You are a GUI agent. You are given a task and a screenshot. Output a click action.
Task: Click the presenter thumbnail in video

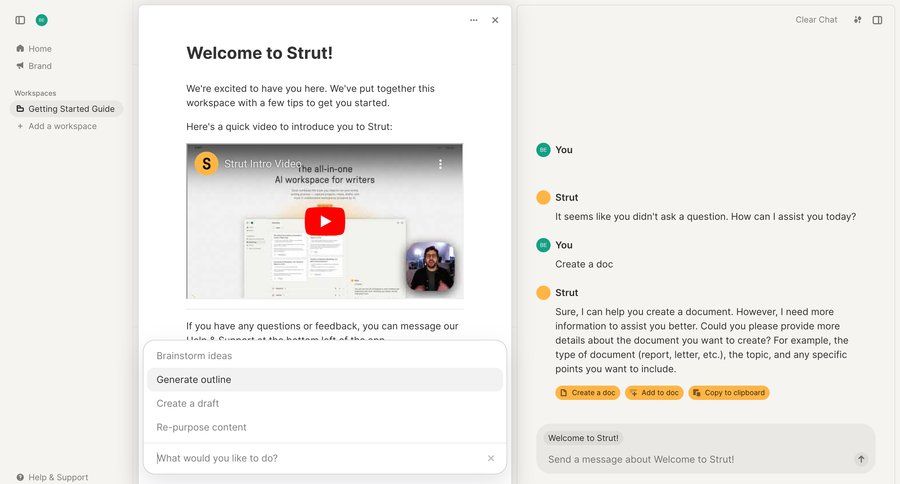[x=431, y=266]
